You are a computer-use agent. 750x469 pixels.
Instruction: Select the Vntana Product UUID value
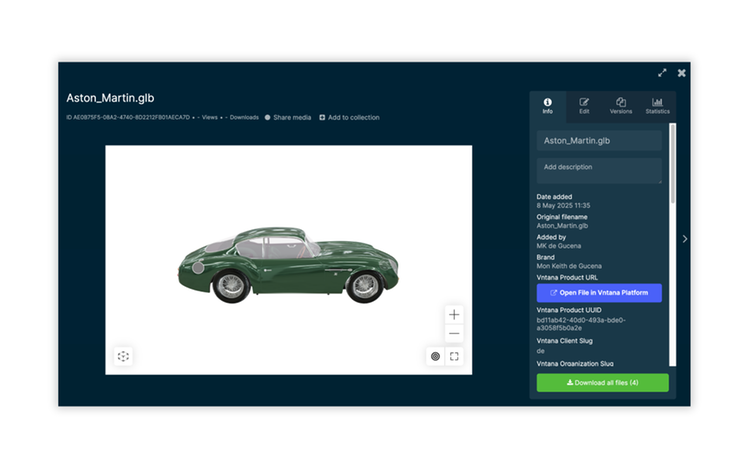[x=581, y=324]
